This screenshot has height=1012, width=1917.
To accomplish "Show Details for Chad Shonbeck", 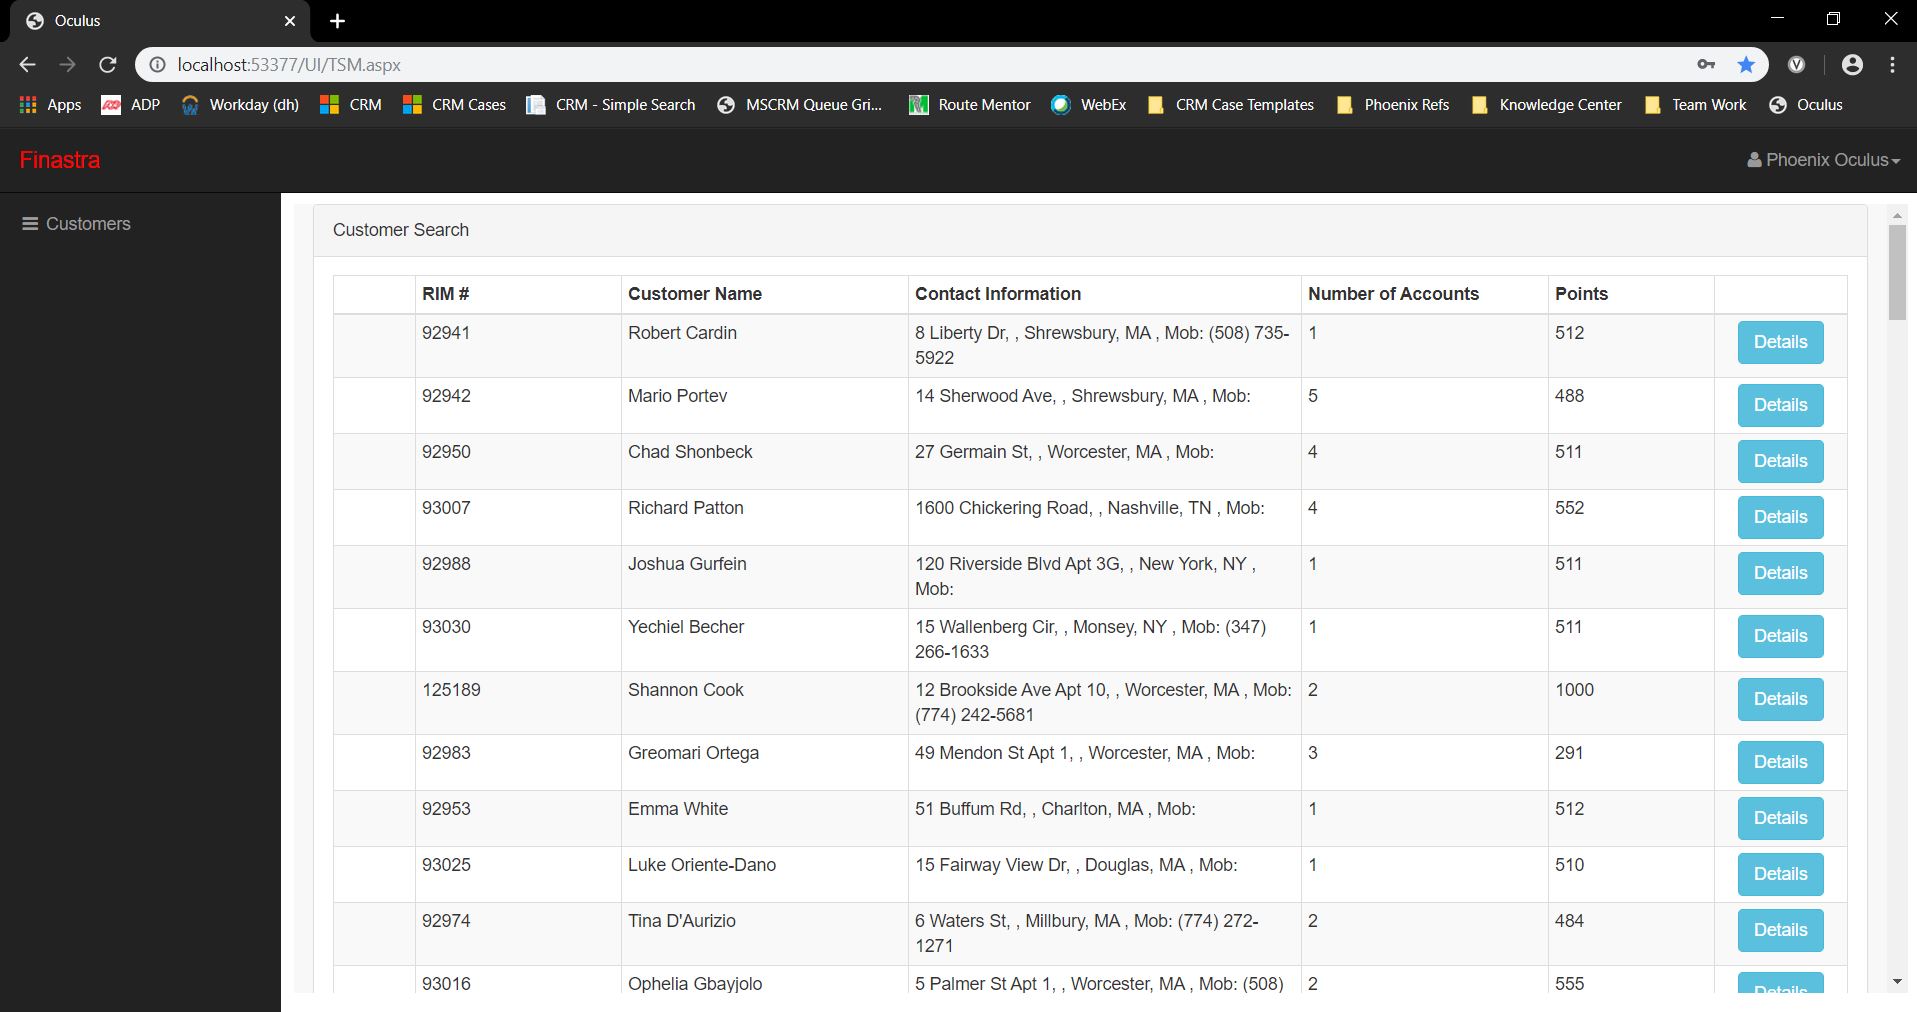I will click(x=1780, y=461).
